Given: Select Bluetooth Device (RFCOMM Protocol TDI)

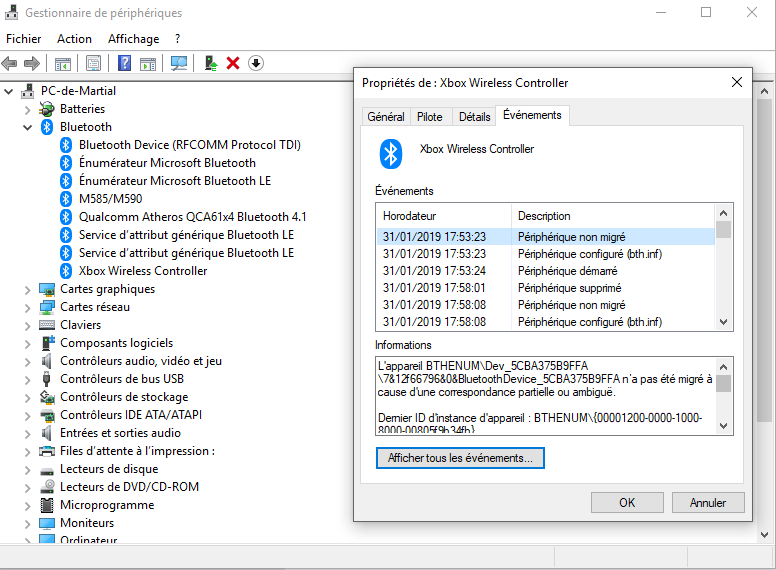Looking at the screenshot, I should [x=190, y=145].
